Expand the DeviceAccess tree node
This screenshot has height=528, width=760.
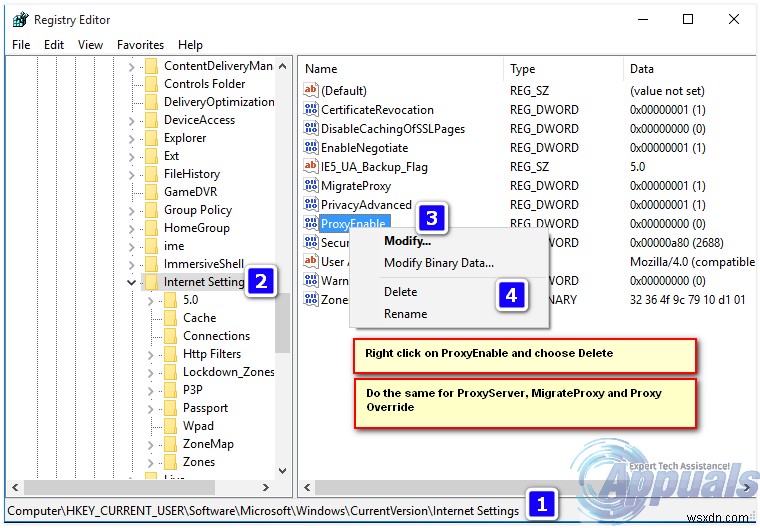coord(131,121)
